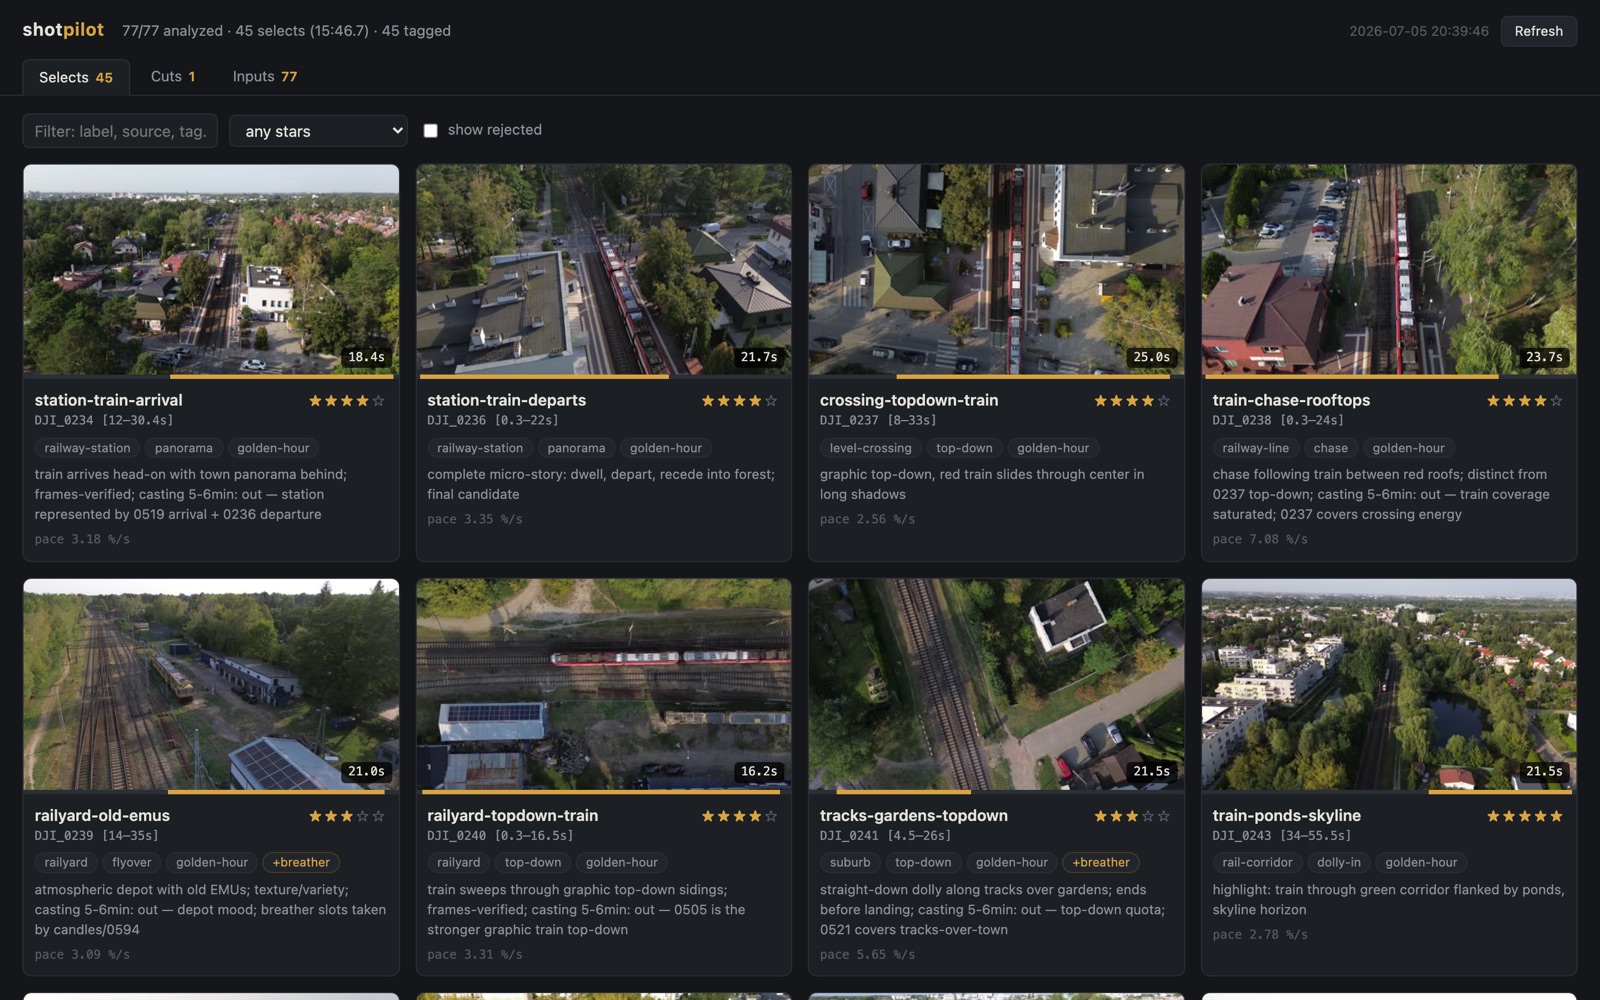Viewport: 1600px width, 1000px height.
Task: Click fifth star on tracks-gardens-topdown
Action: pyautogui.click(x=1164, y=816)
